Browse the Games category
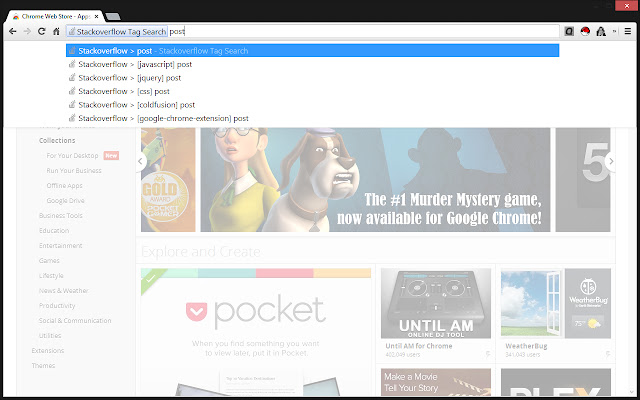Viewport: 640px width, 400px height. [49, 260]
